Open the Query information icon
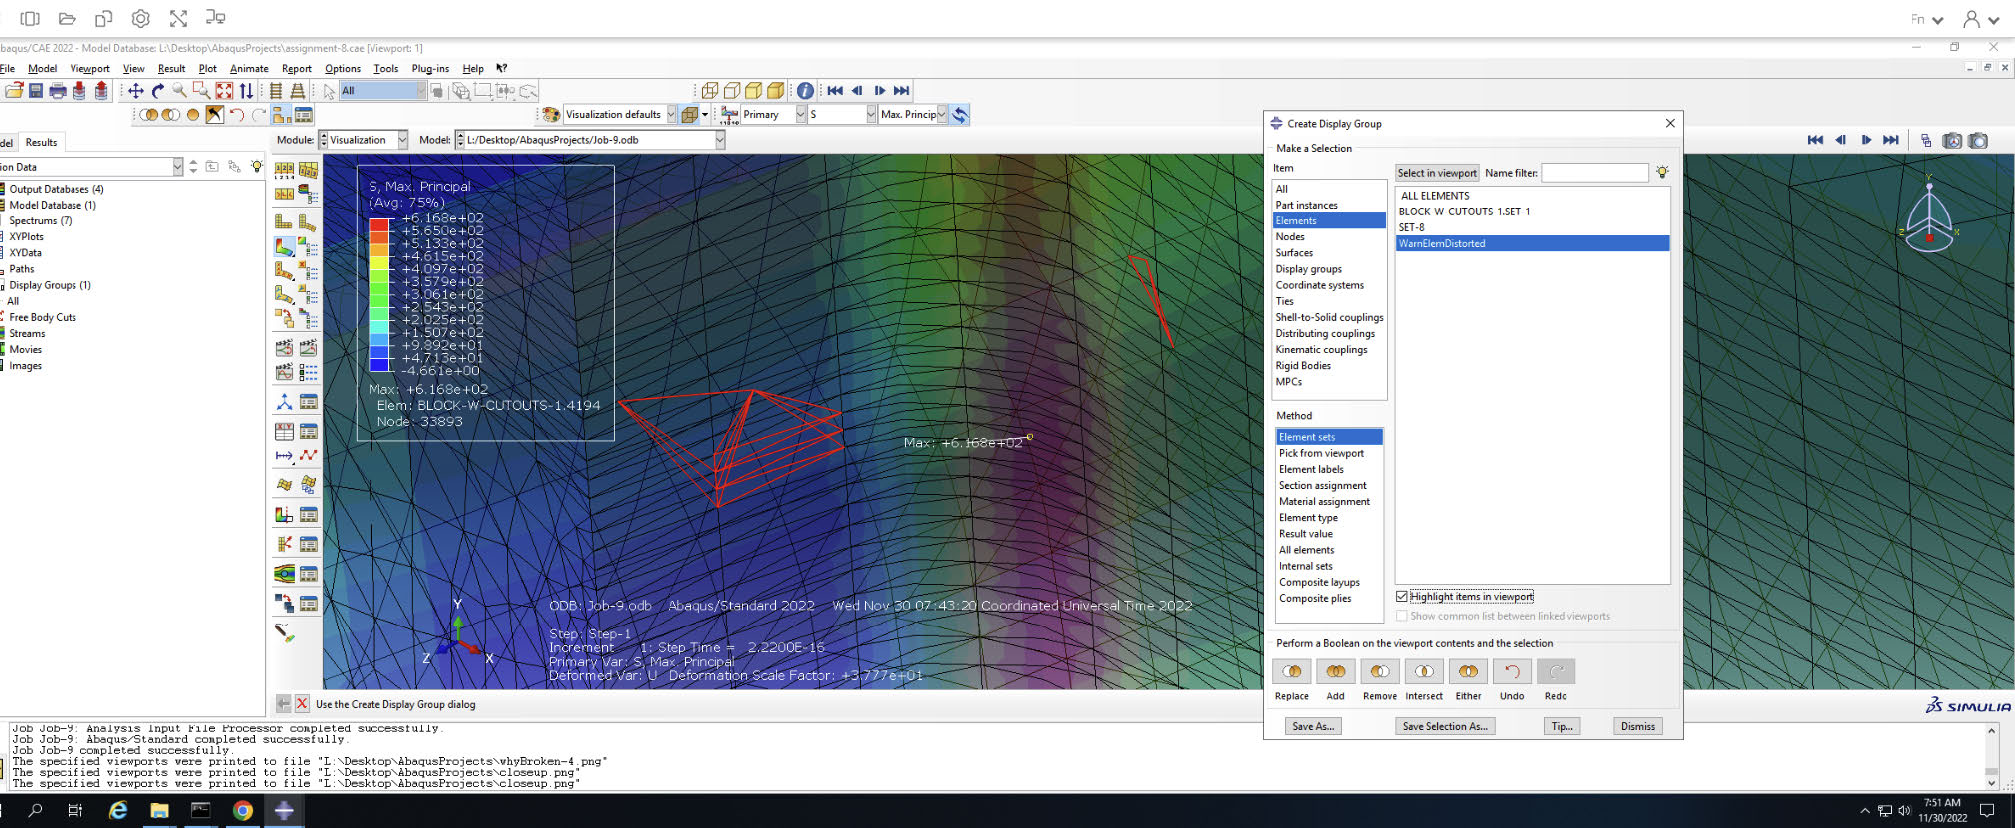The width and height of the screenshot is (2015, 828). point(805,91)
